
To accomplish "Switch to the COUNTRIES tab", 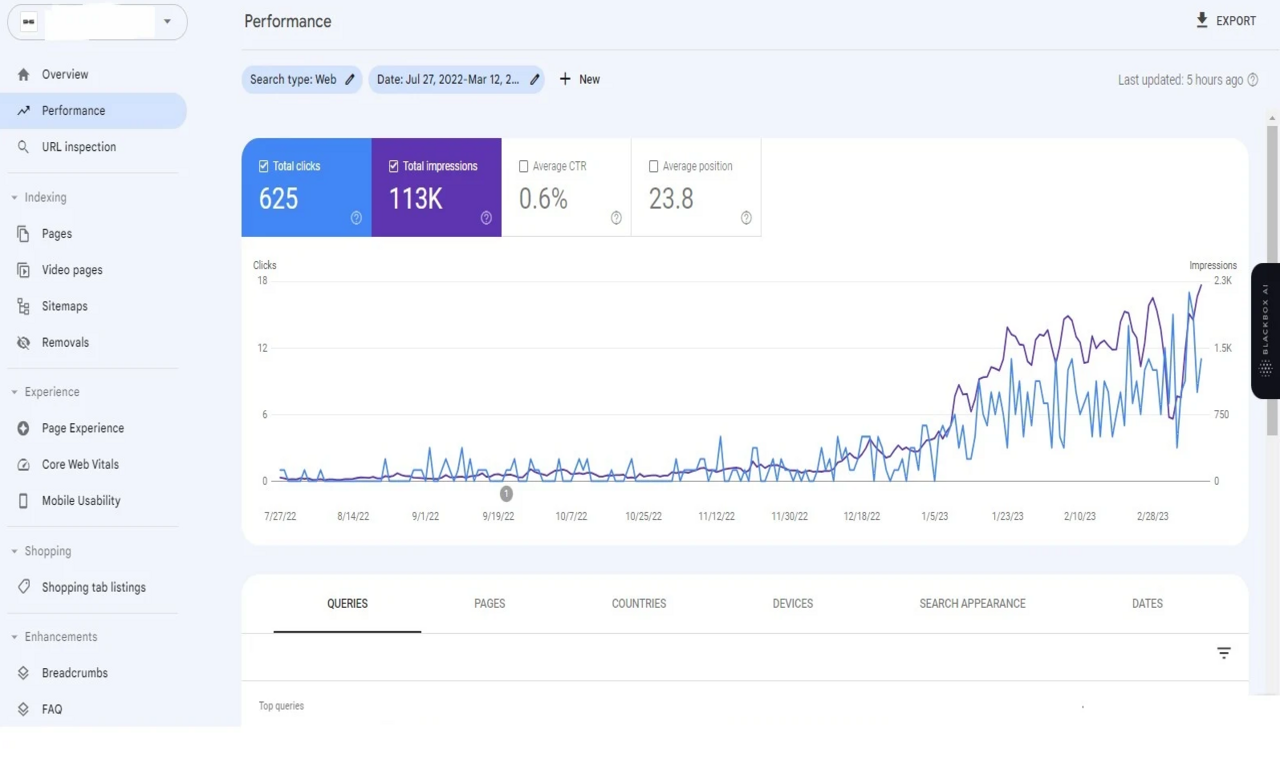I will (x=638, y=603).
